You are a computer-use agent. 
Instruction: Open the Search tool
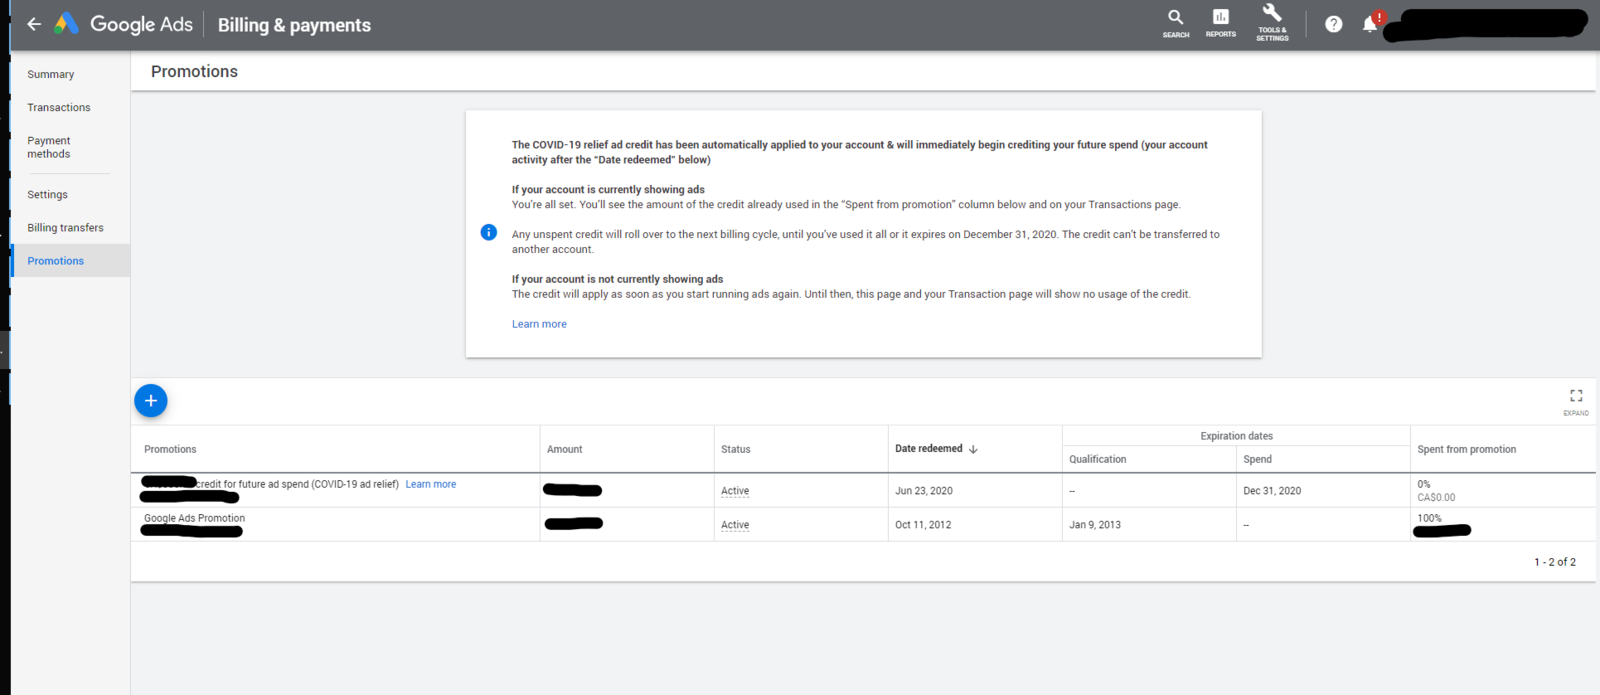(1176, 23)
